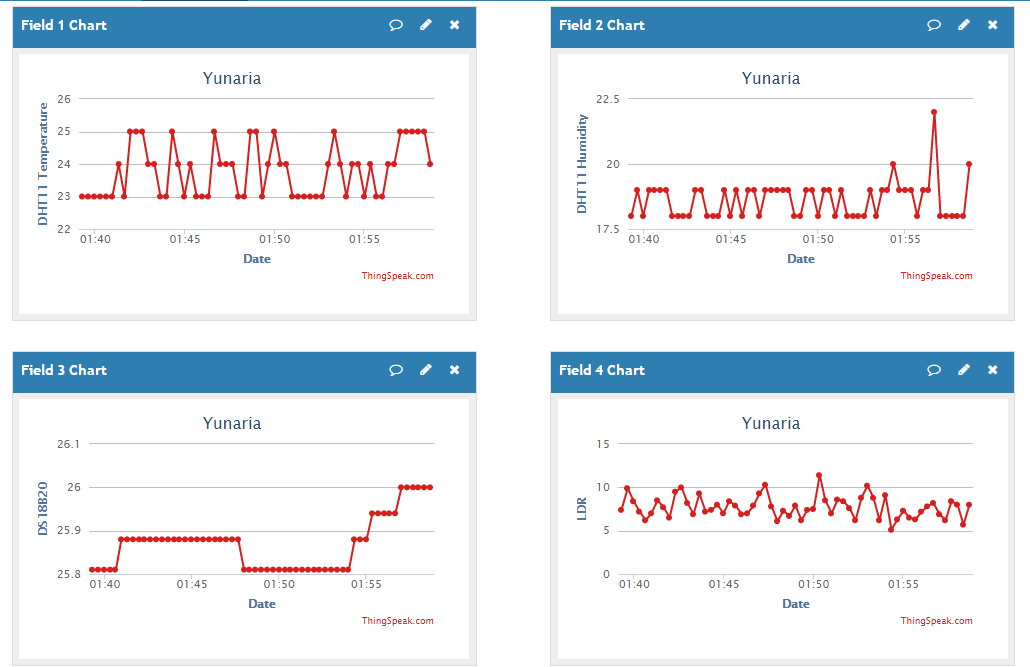Click the '26.1' y-axis value in Field 3 Chart
This screenshot has width=1030, height=667.
pyautogui.click(x=68, y=444)
